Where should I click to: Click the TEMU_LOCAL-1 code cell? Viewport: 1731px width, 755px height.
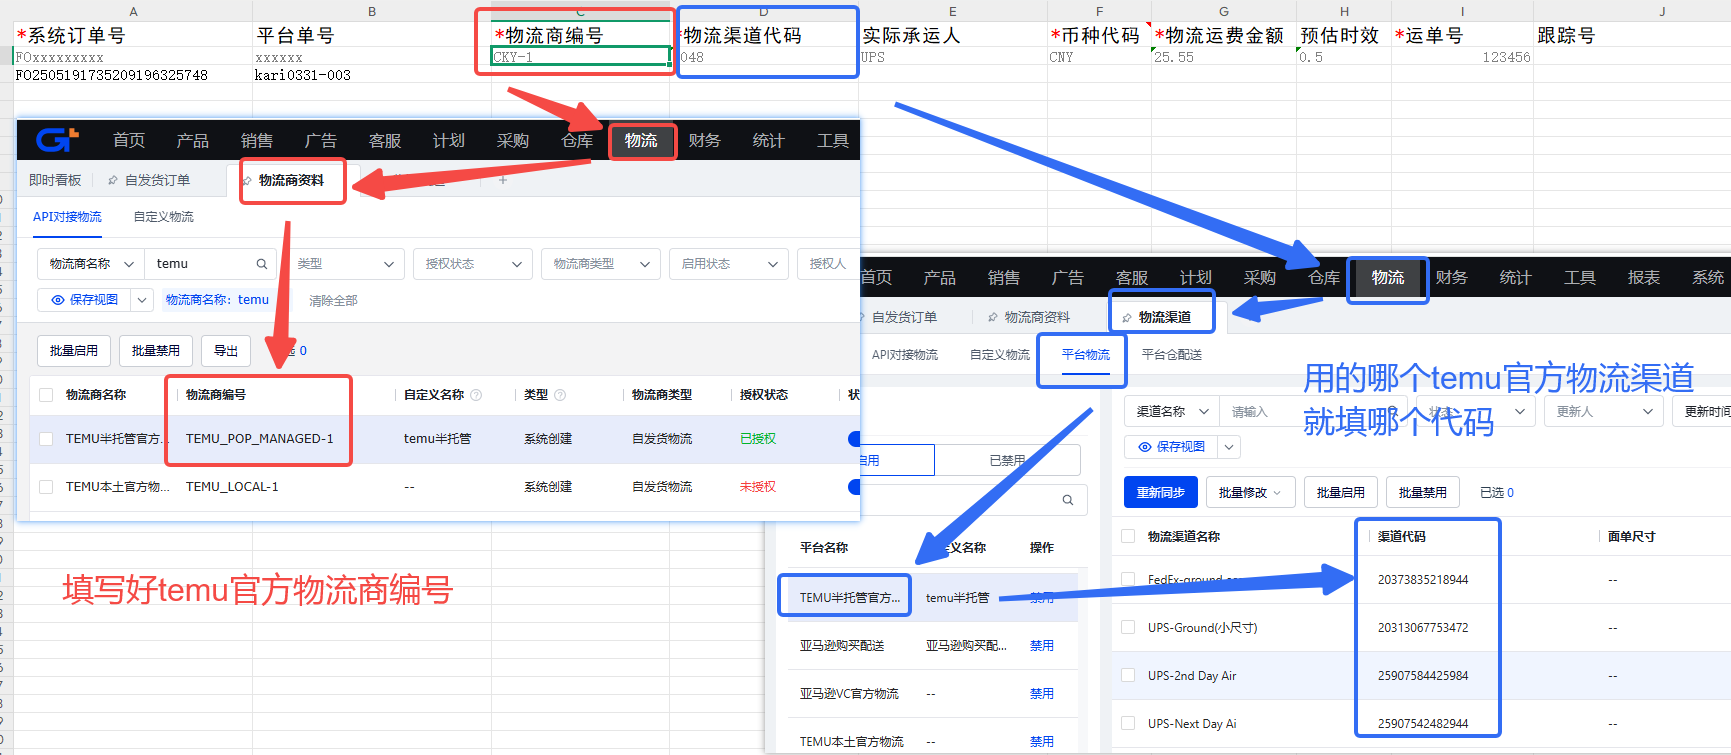(x=232, y=487)
